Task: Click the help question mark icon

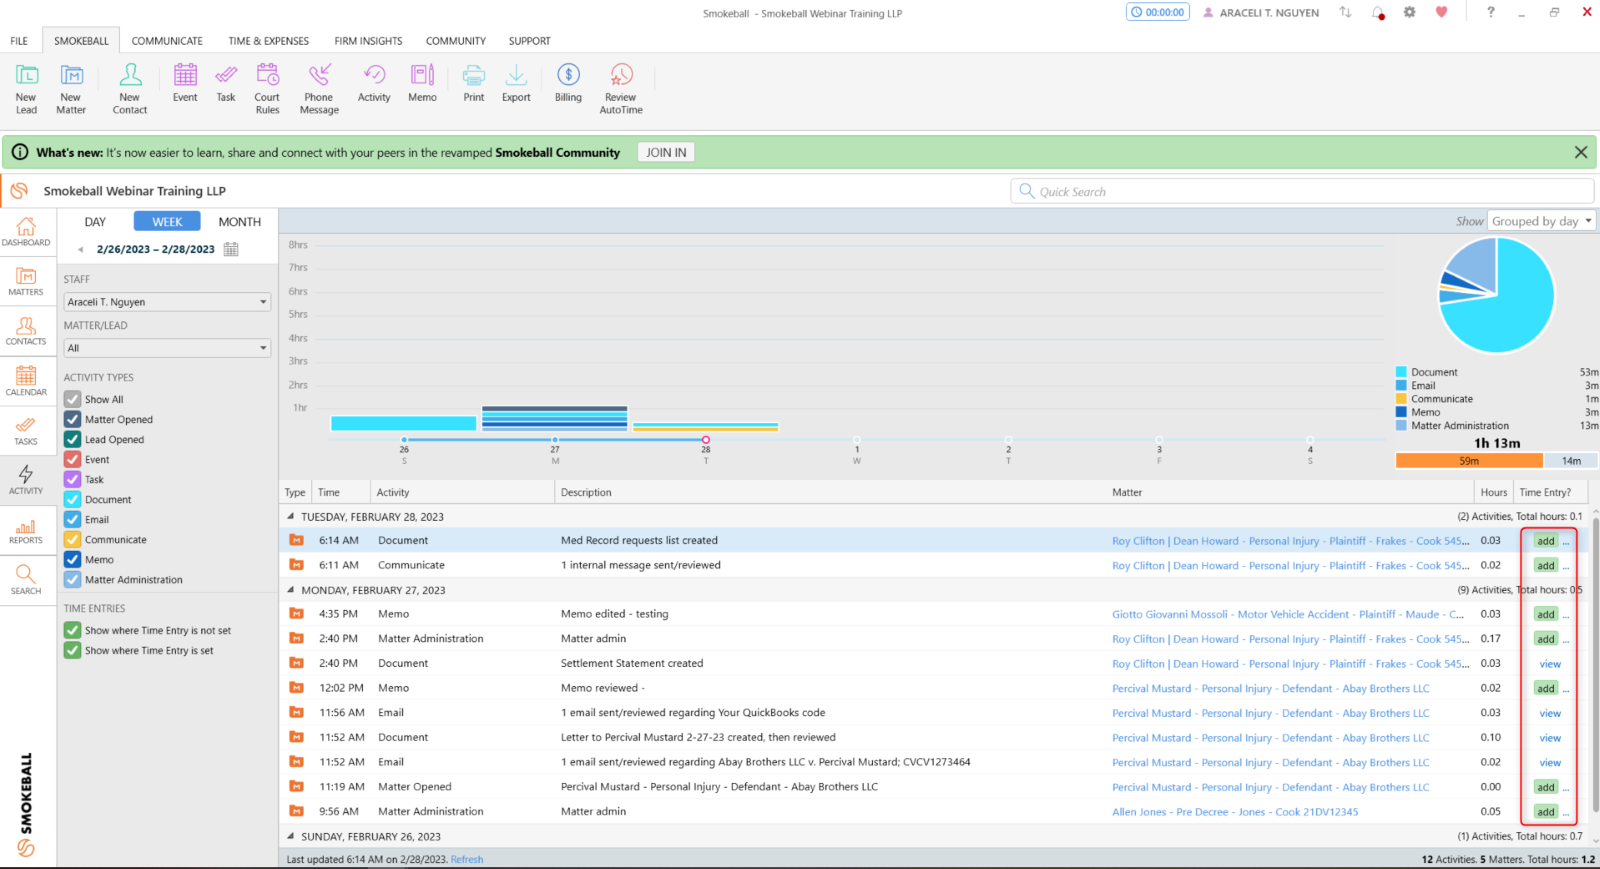Action: [1490, 12]
